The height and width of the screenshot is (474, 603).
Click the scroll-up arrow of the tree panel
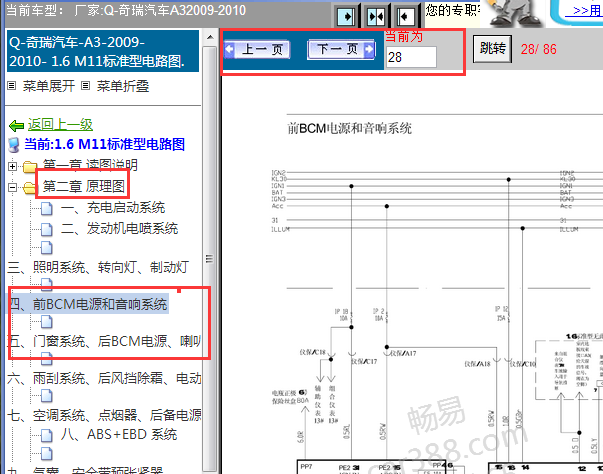[x=210, y=37]
